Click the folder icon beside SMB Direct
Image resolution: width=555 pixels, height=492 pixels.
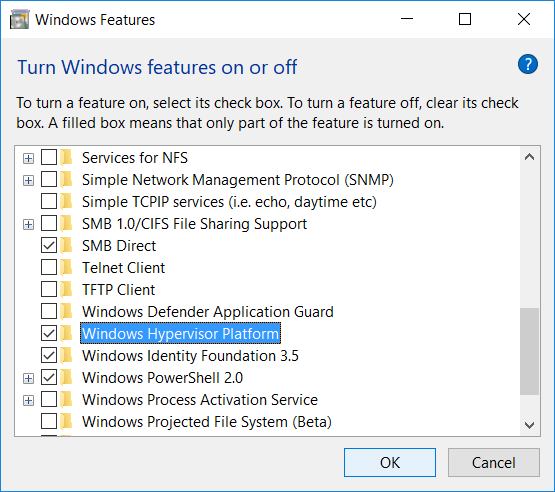click(x=66, y=246)
